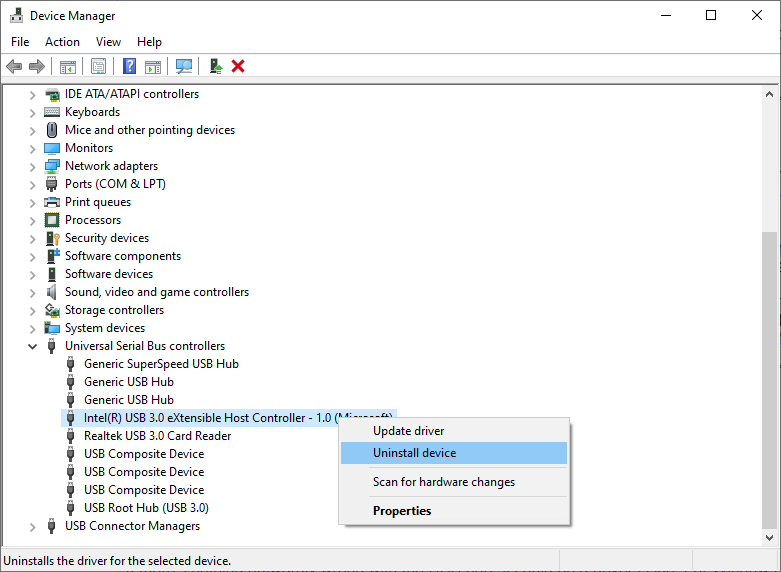Collapse the Universal Serial Bus controllers node

tap(32, 346)
